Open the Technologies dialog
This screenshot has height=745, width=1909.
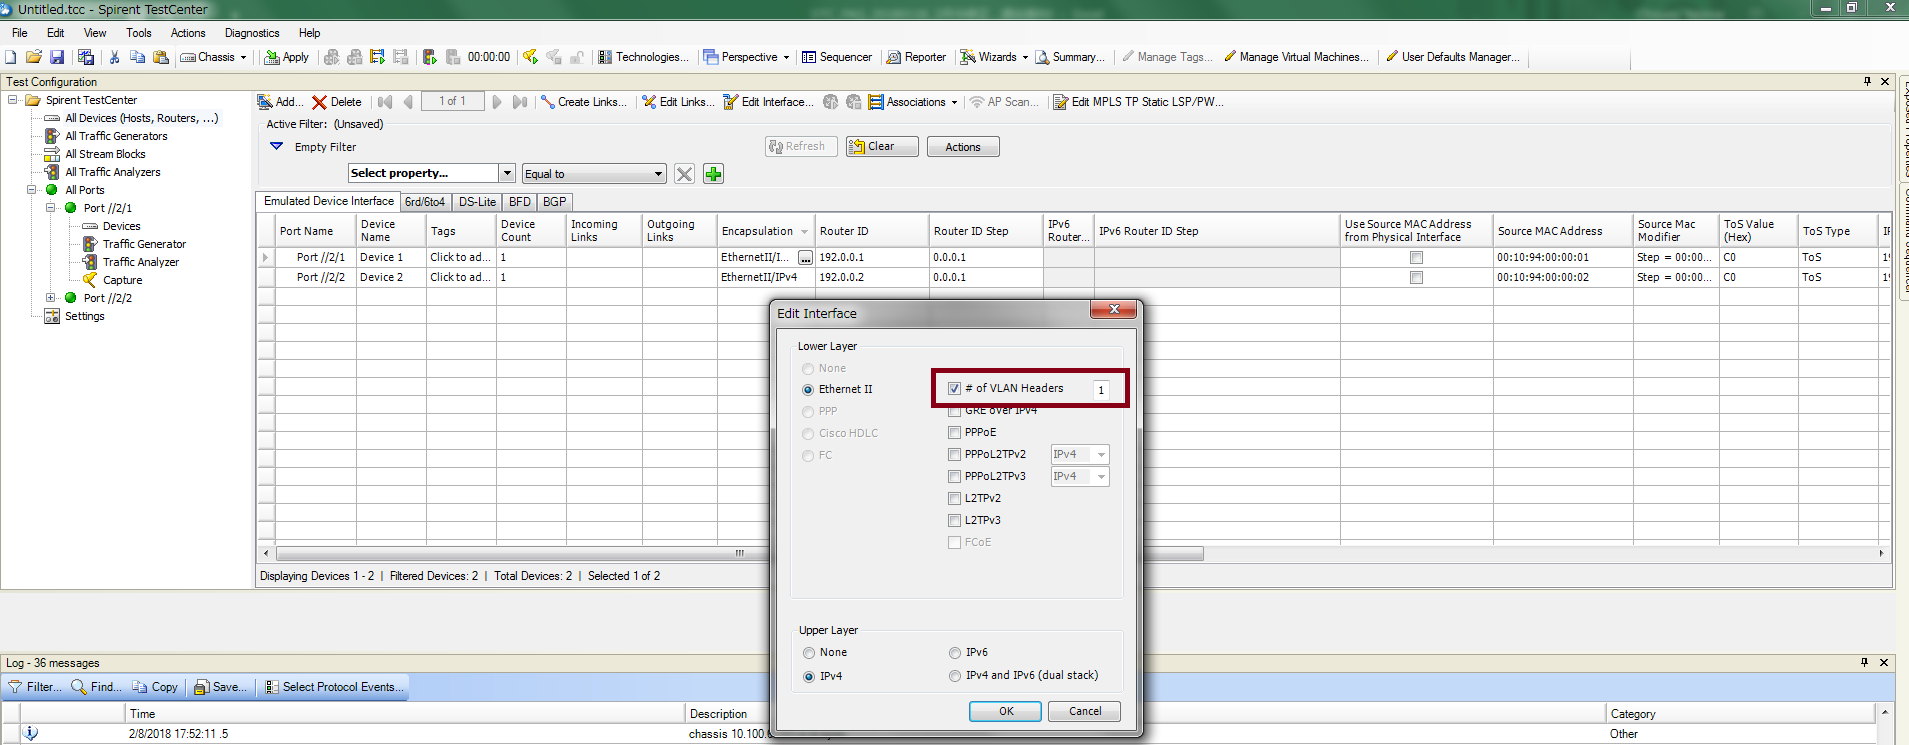point(643,57)
